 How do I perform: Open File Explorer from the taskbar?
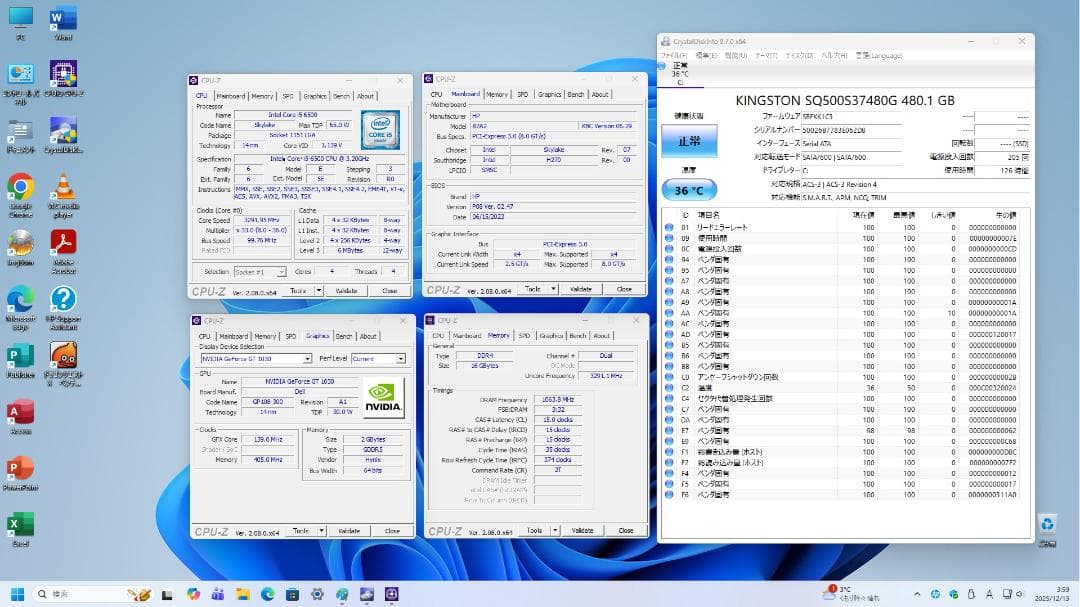[x=242, y=594]
